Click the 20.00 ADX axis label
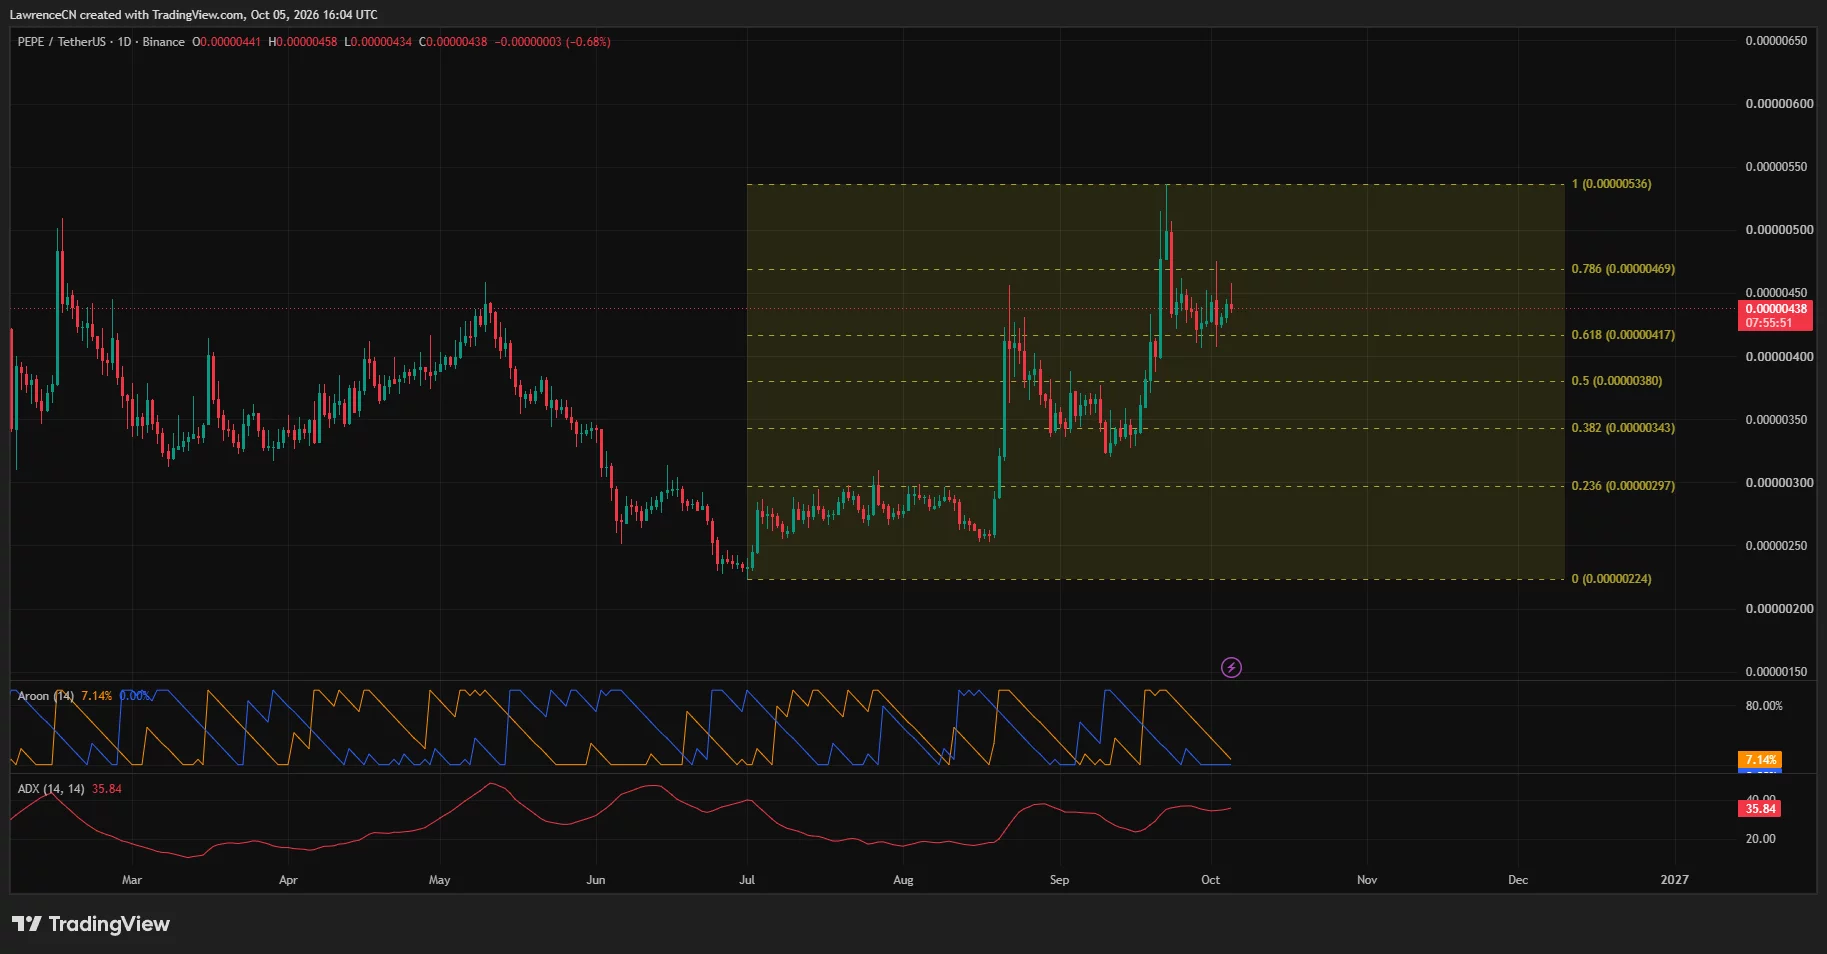Image resolution: width=1827 pixels, height=954 pixels. [x=1761, y=839]
